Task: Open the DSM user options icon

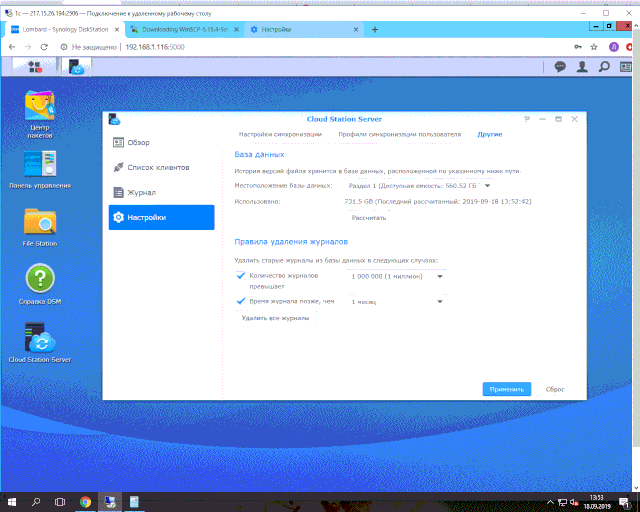Action: pos(582,67)
